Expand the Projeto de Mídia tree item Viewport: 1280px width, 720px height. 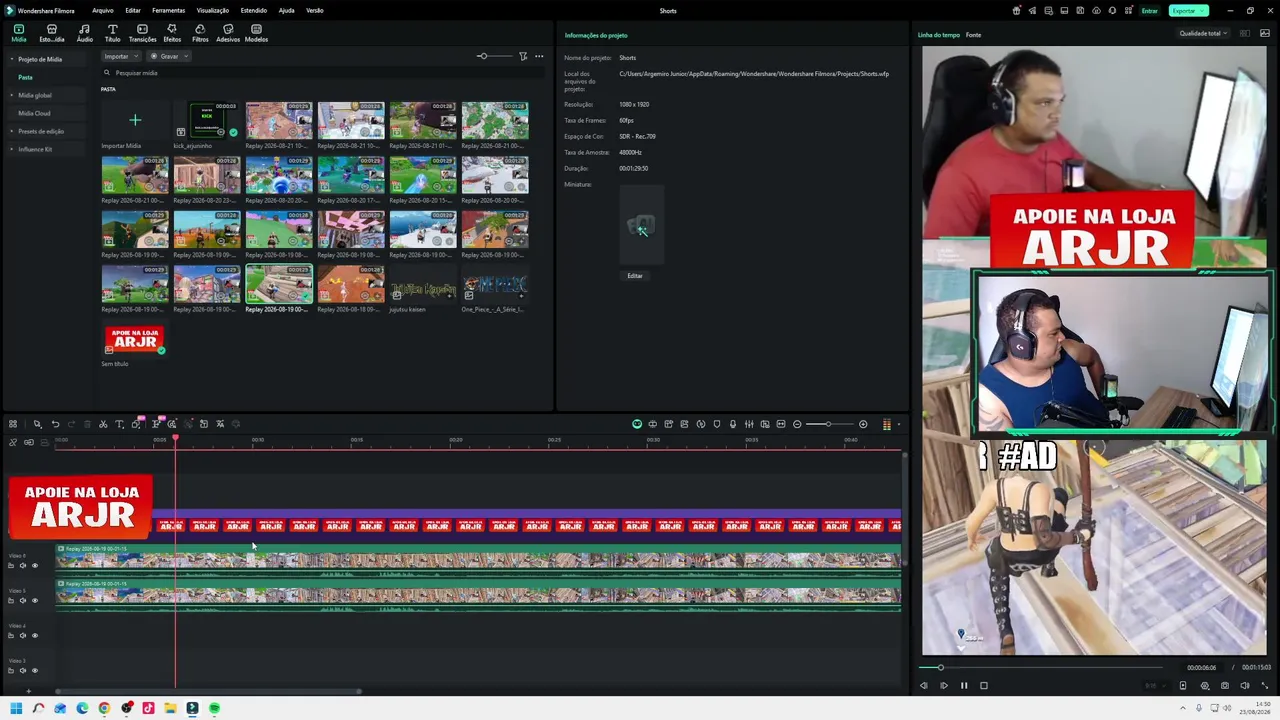(12, 59)
